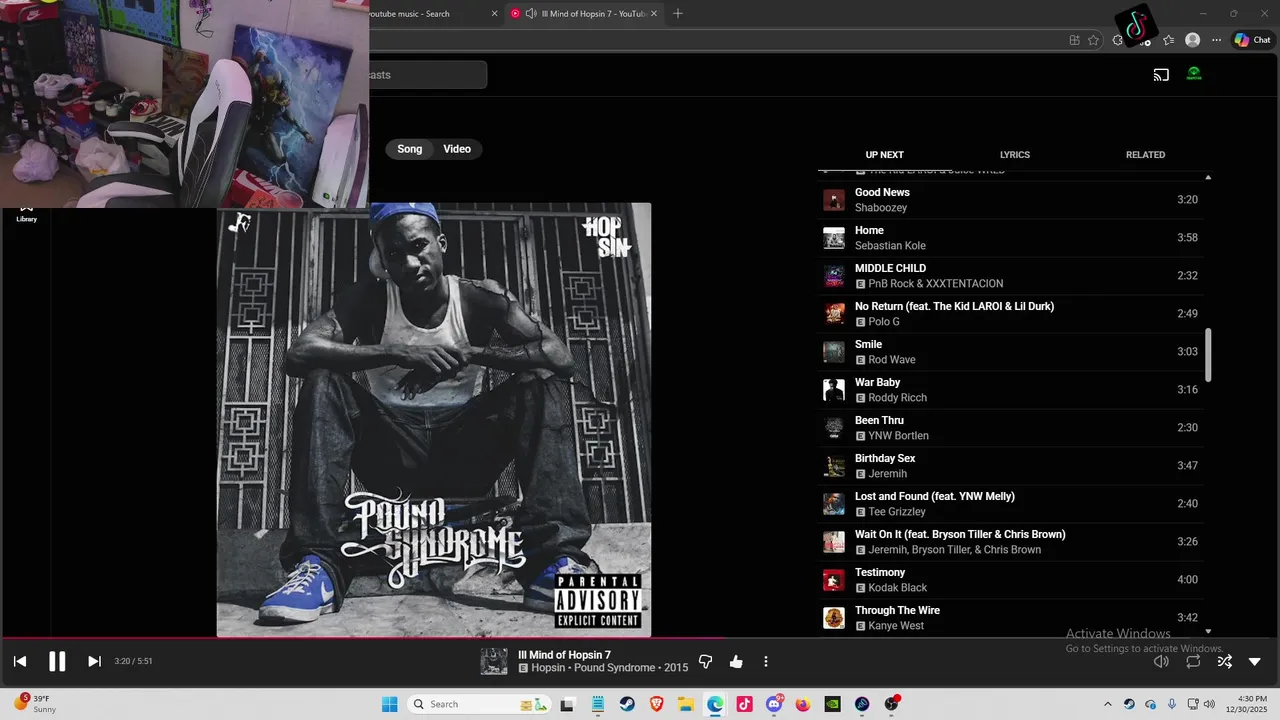Open NVIDIA app from the taskbar
1280x720 pixels.
[832, 704]
